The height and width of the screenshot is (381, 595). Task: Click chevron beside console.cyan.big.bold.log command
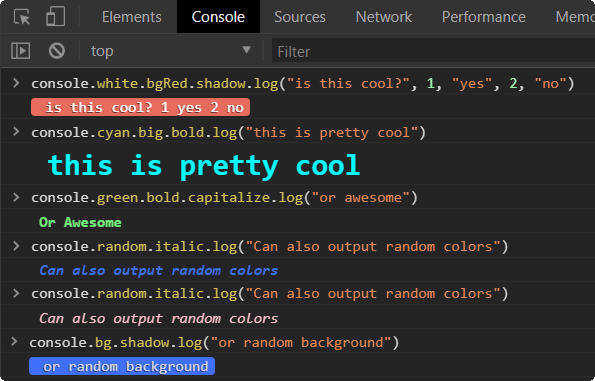pyautogui.click(x=16, y=132)
